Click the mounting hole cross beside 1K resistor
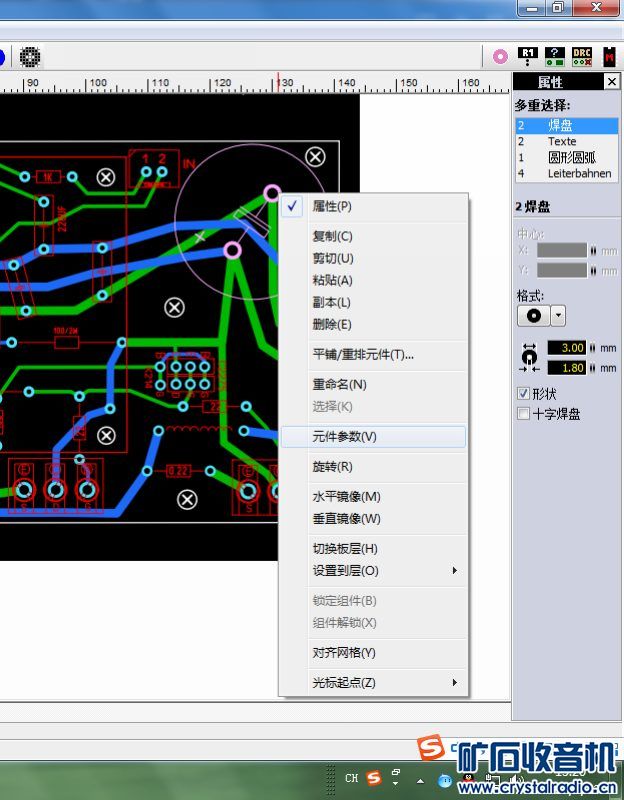Image resolution: width=624 pixels, height=800 pixels. point(106,177)
